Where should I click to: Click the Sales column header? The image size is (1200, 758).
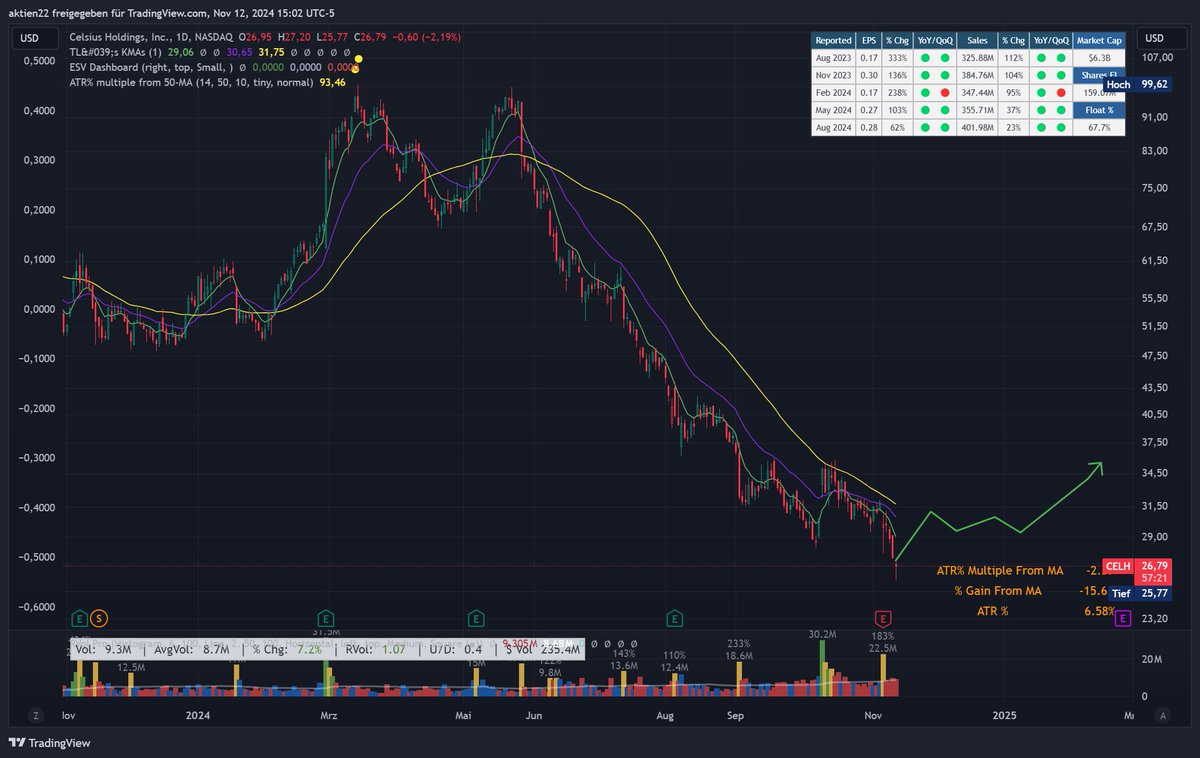[x=977, y=40]
